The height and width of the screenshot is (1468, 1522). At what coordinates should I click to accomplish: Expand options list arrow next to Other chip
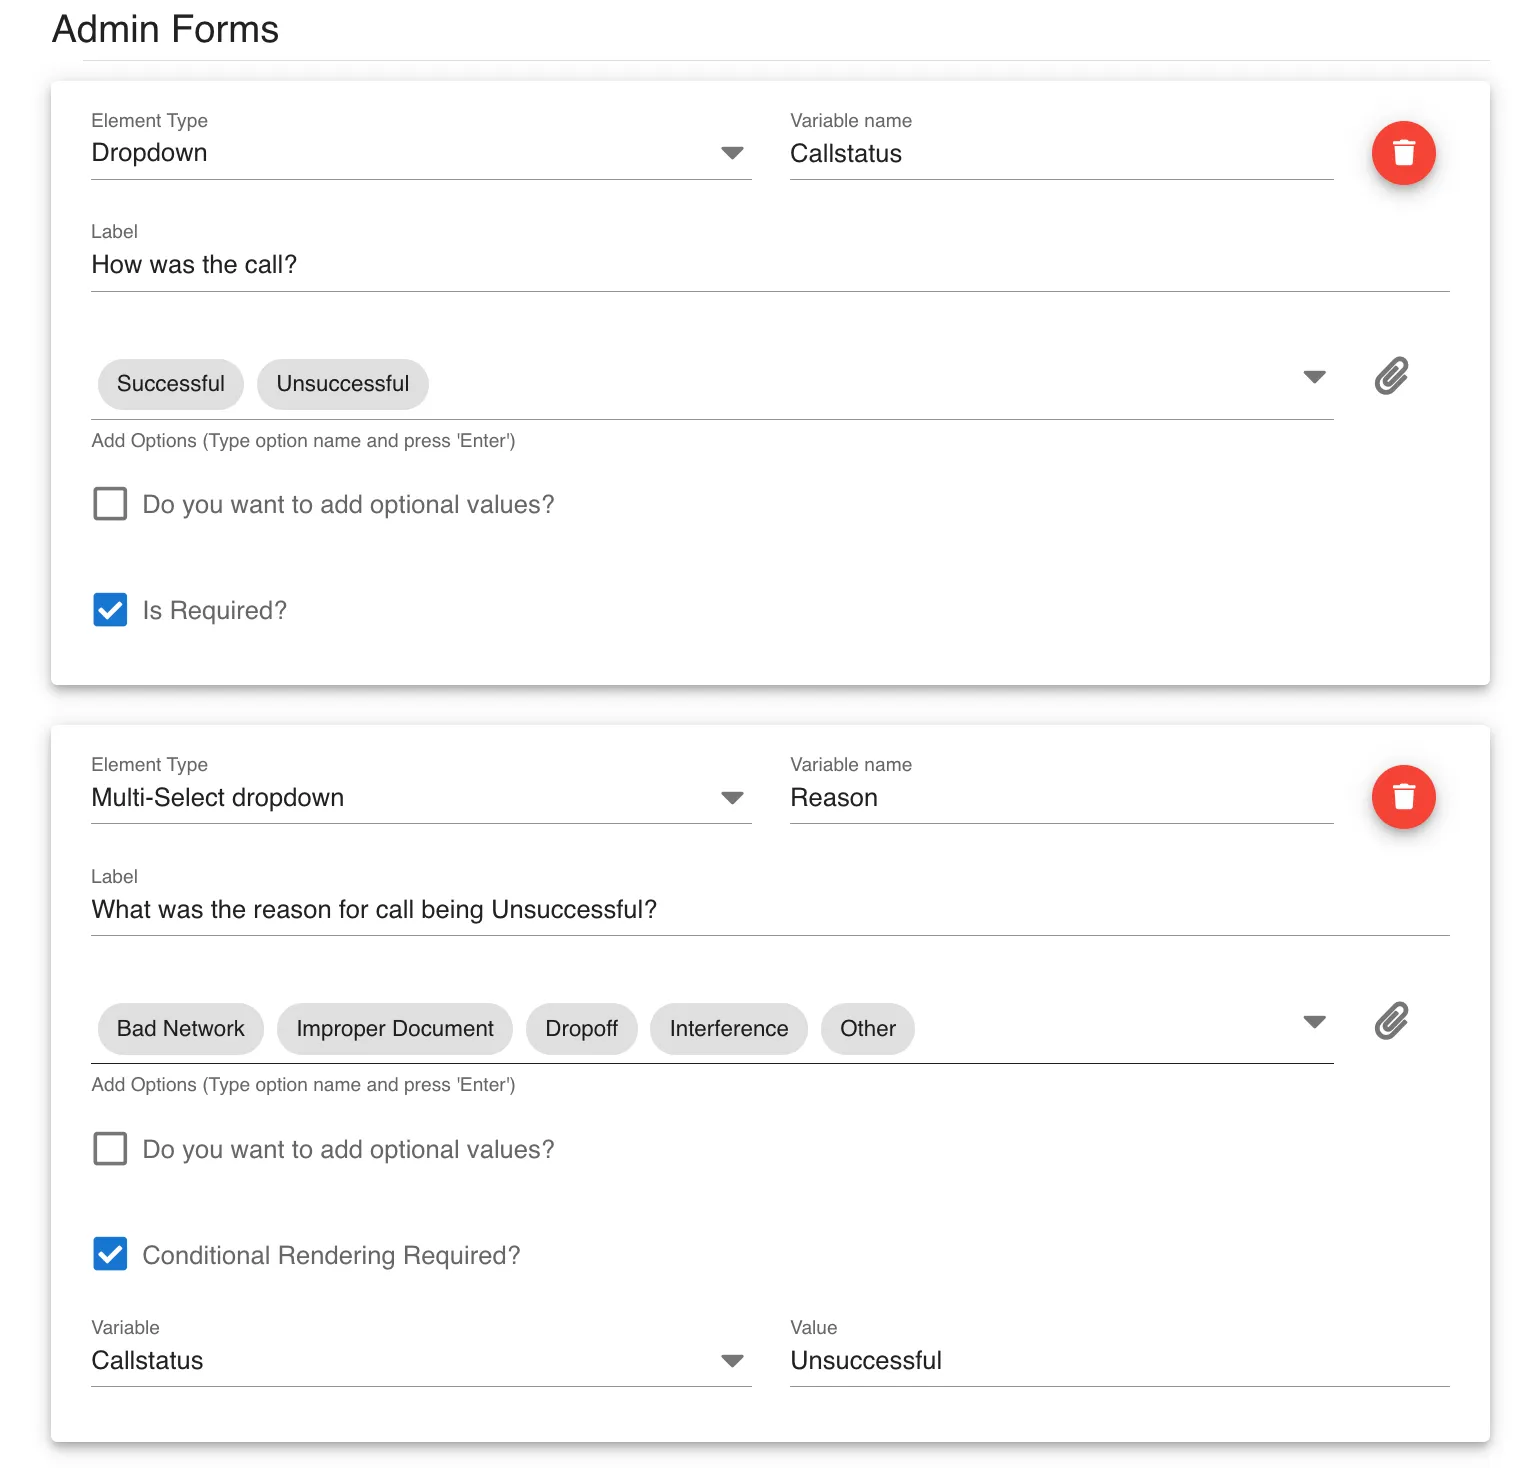1314,1022
